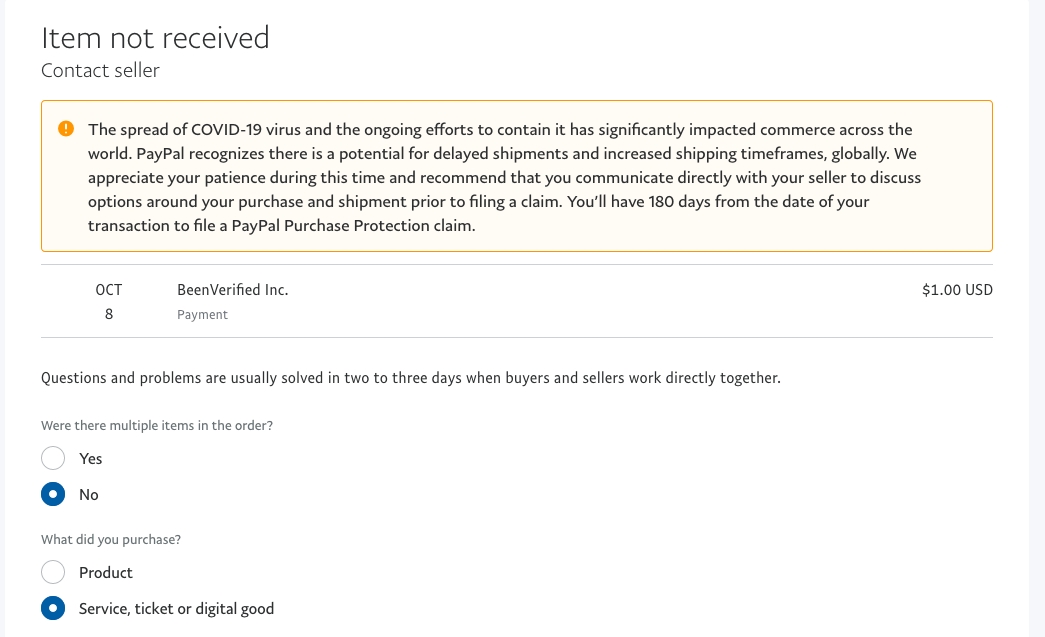Click the Product label text
Image resolution: width=1045 pixels, height=637 pixels.
click(x=106, y=572)
